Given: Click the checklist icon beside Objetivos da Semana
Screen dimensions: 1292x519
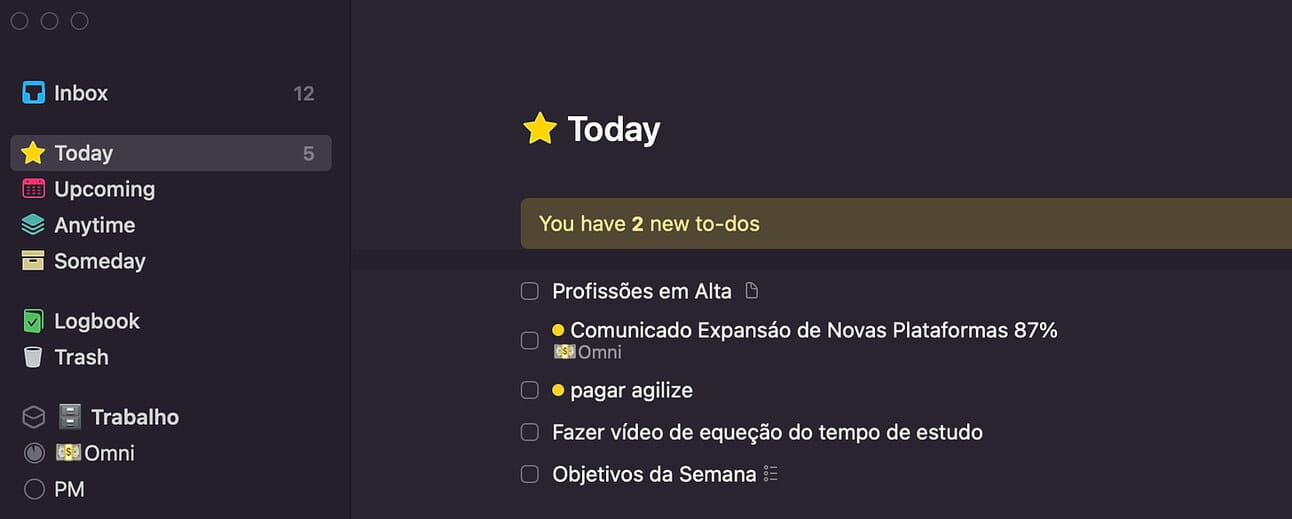Looking at the screenshot, I should [770, 474].
